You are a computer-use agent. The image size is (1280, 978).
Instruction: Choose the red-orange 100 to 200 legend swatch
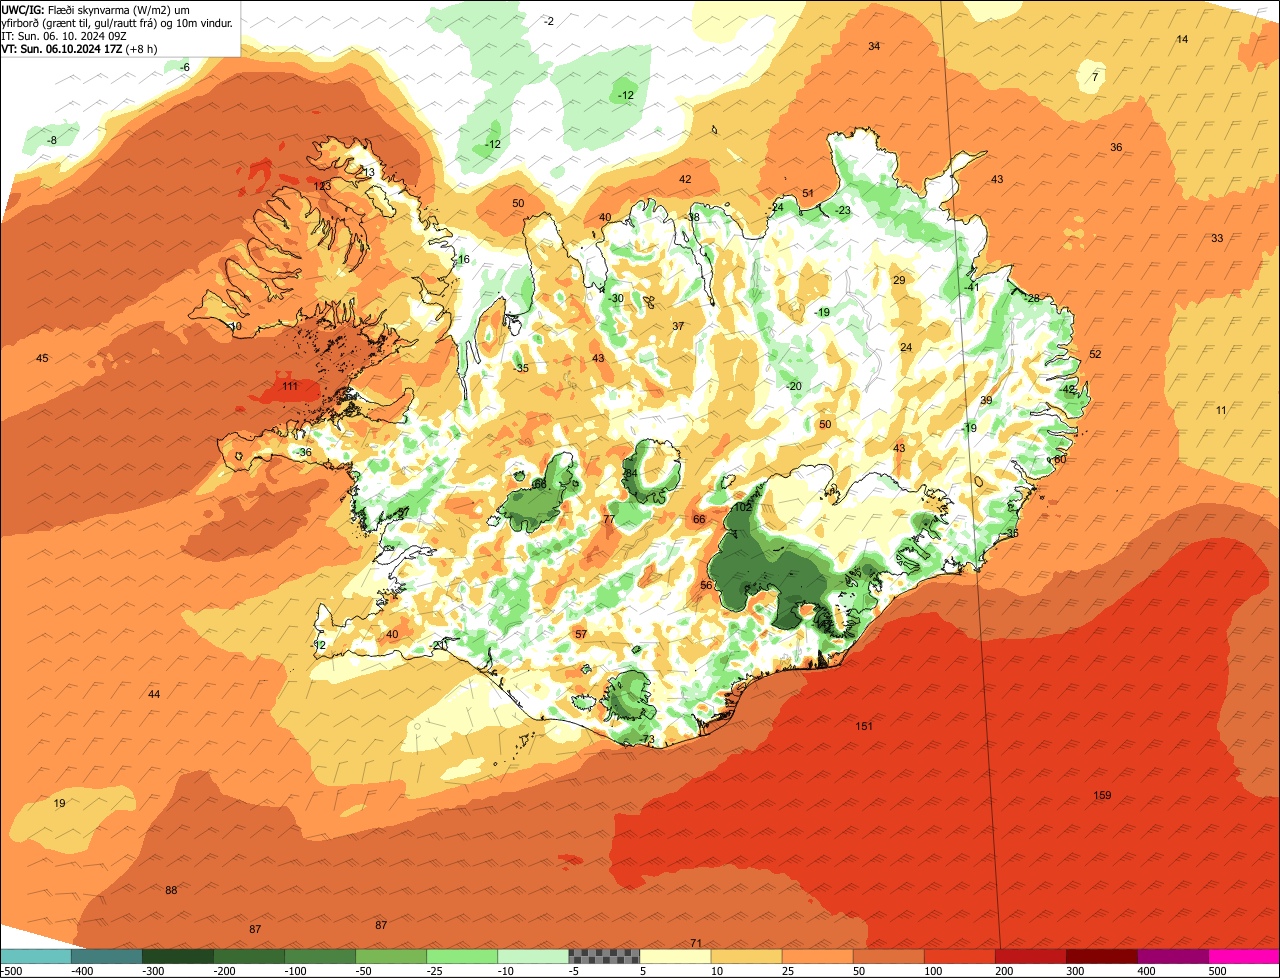959,956
